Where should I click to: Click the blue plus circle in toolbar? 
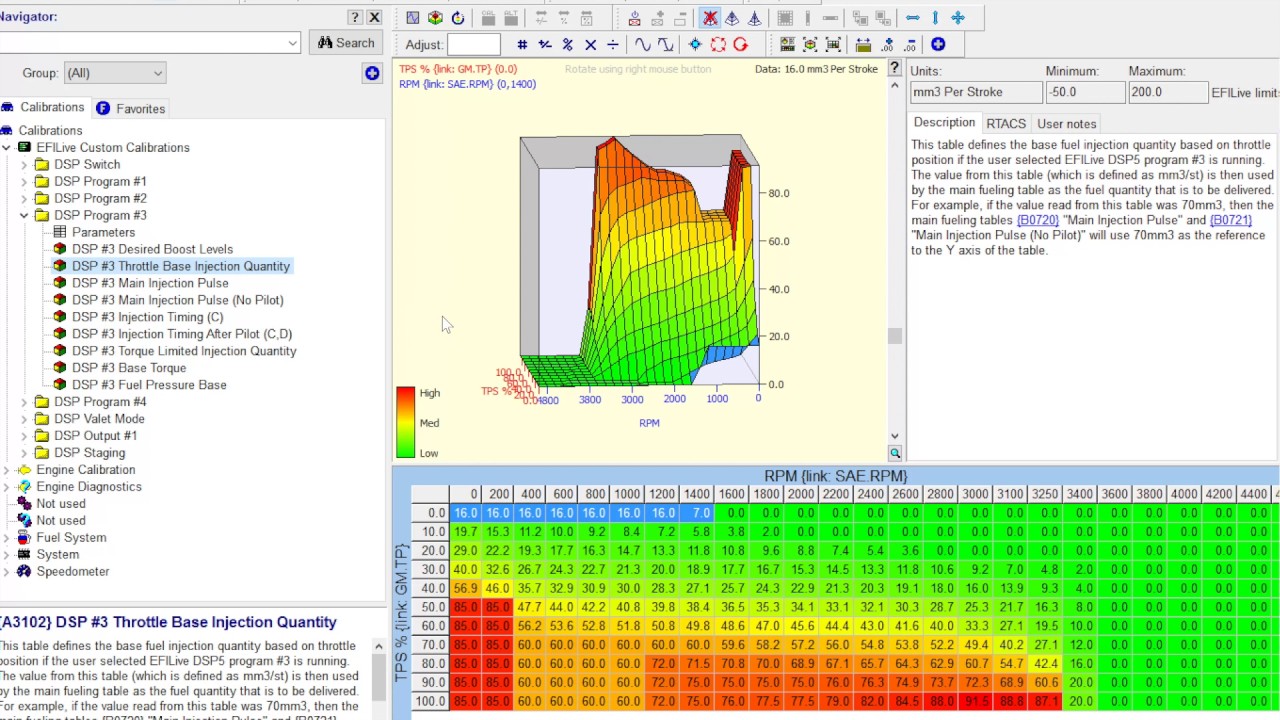coord(938,44)
